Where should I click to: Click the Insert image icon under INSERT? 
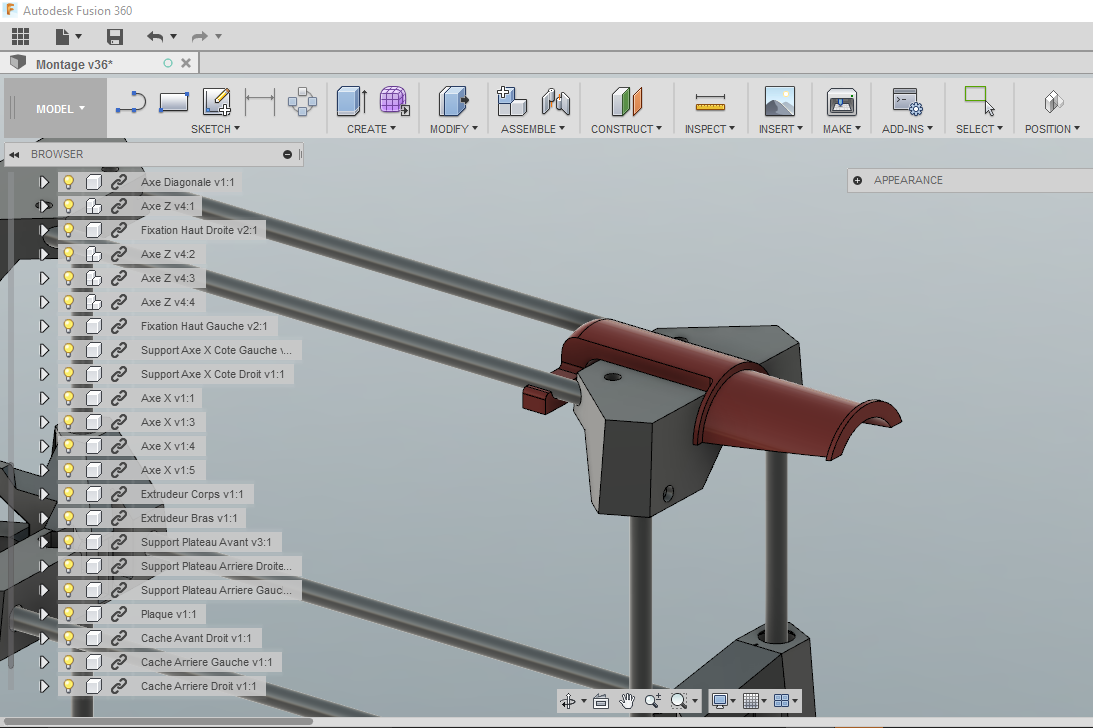[x=779, y=102]
